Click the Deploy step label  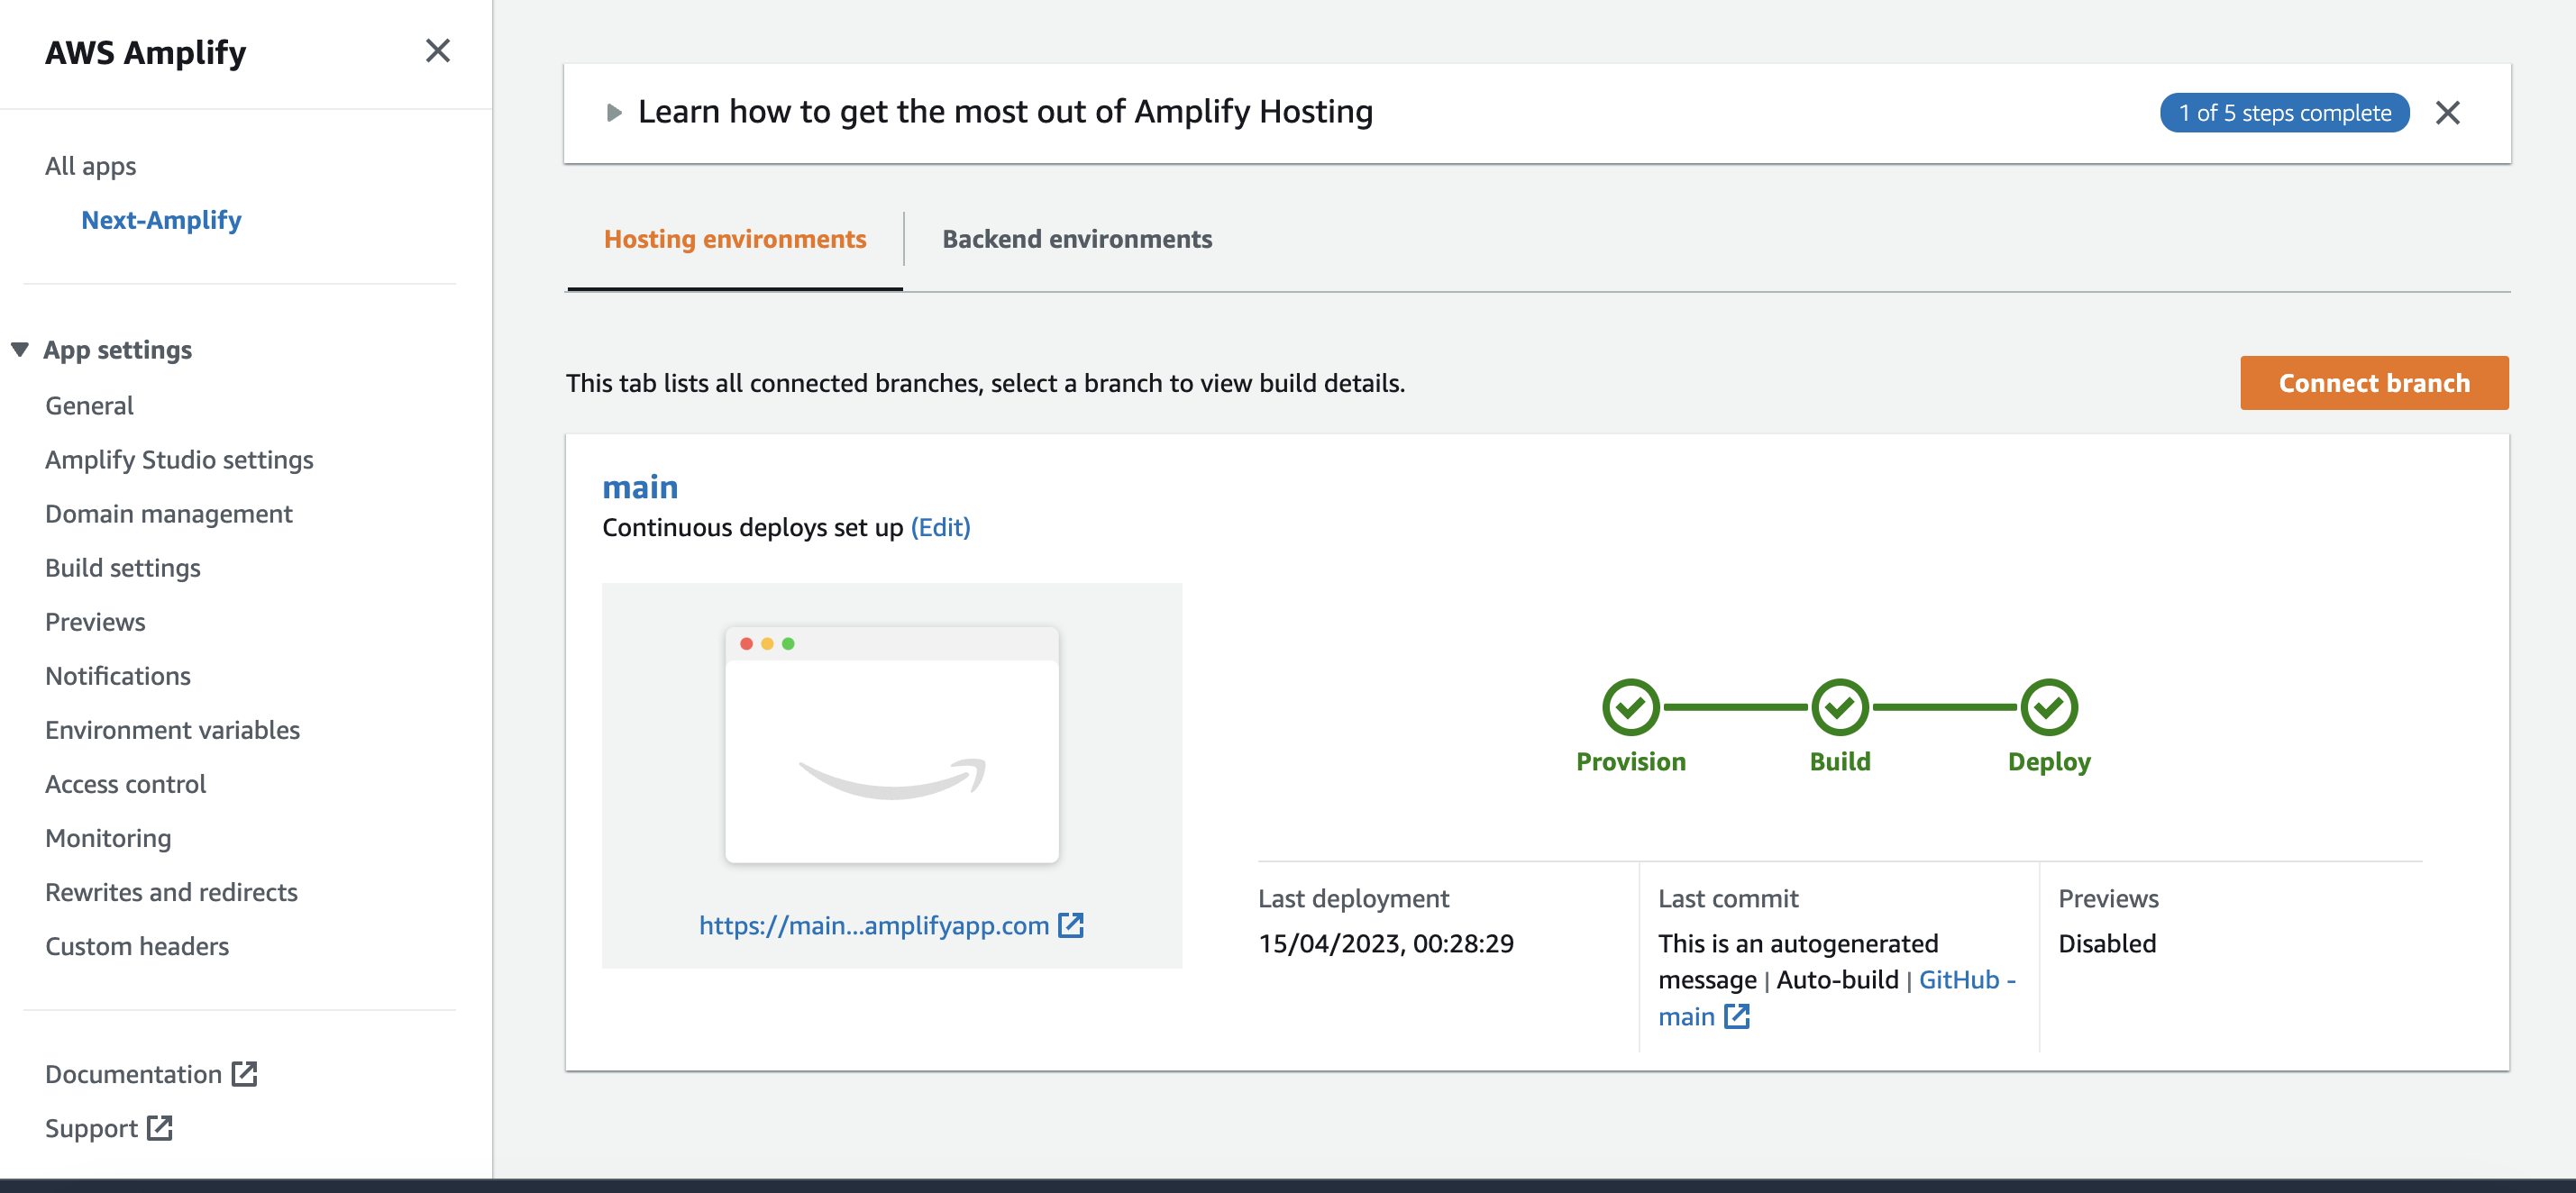point(2049,762)
